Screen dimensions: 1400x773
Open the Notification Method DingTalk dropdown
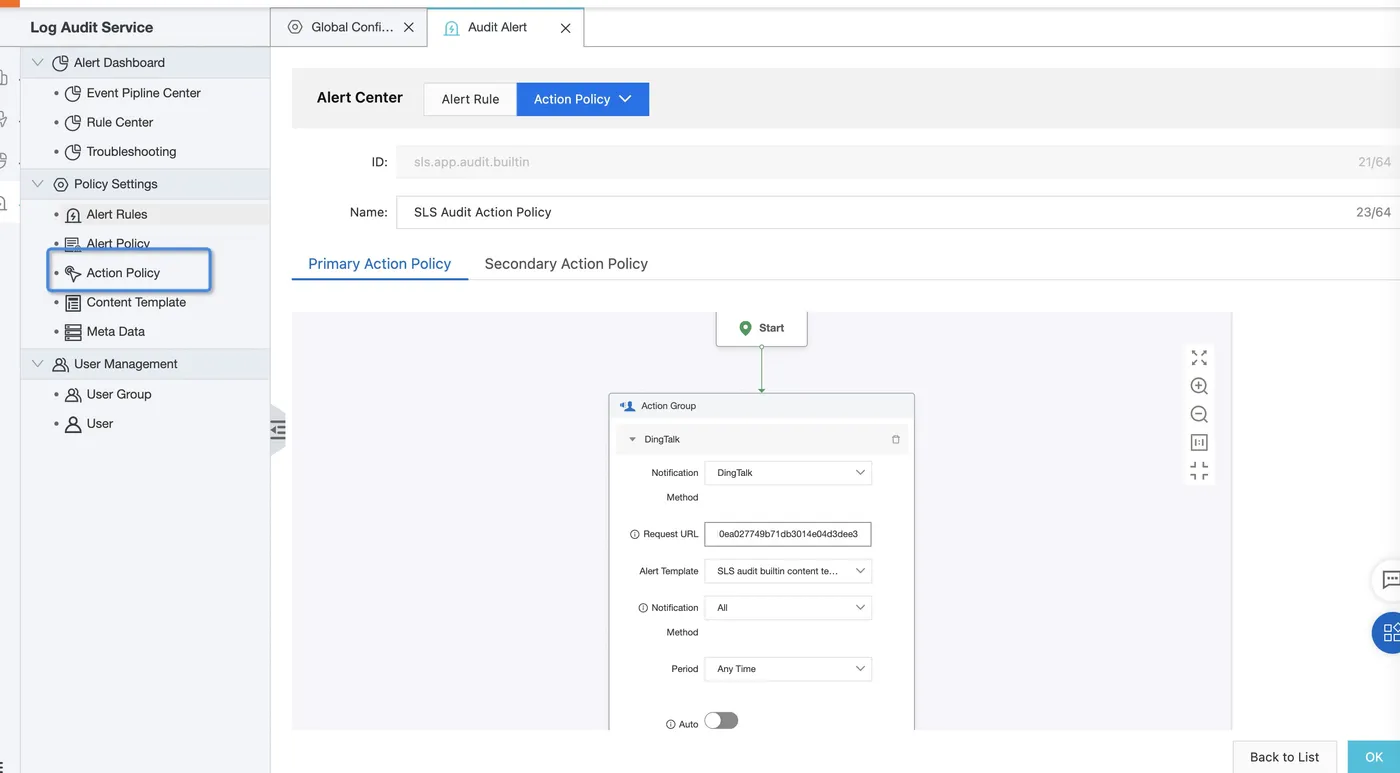788,472
